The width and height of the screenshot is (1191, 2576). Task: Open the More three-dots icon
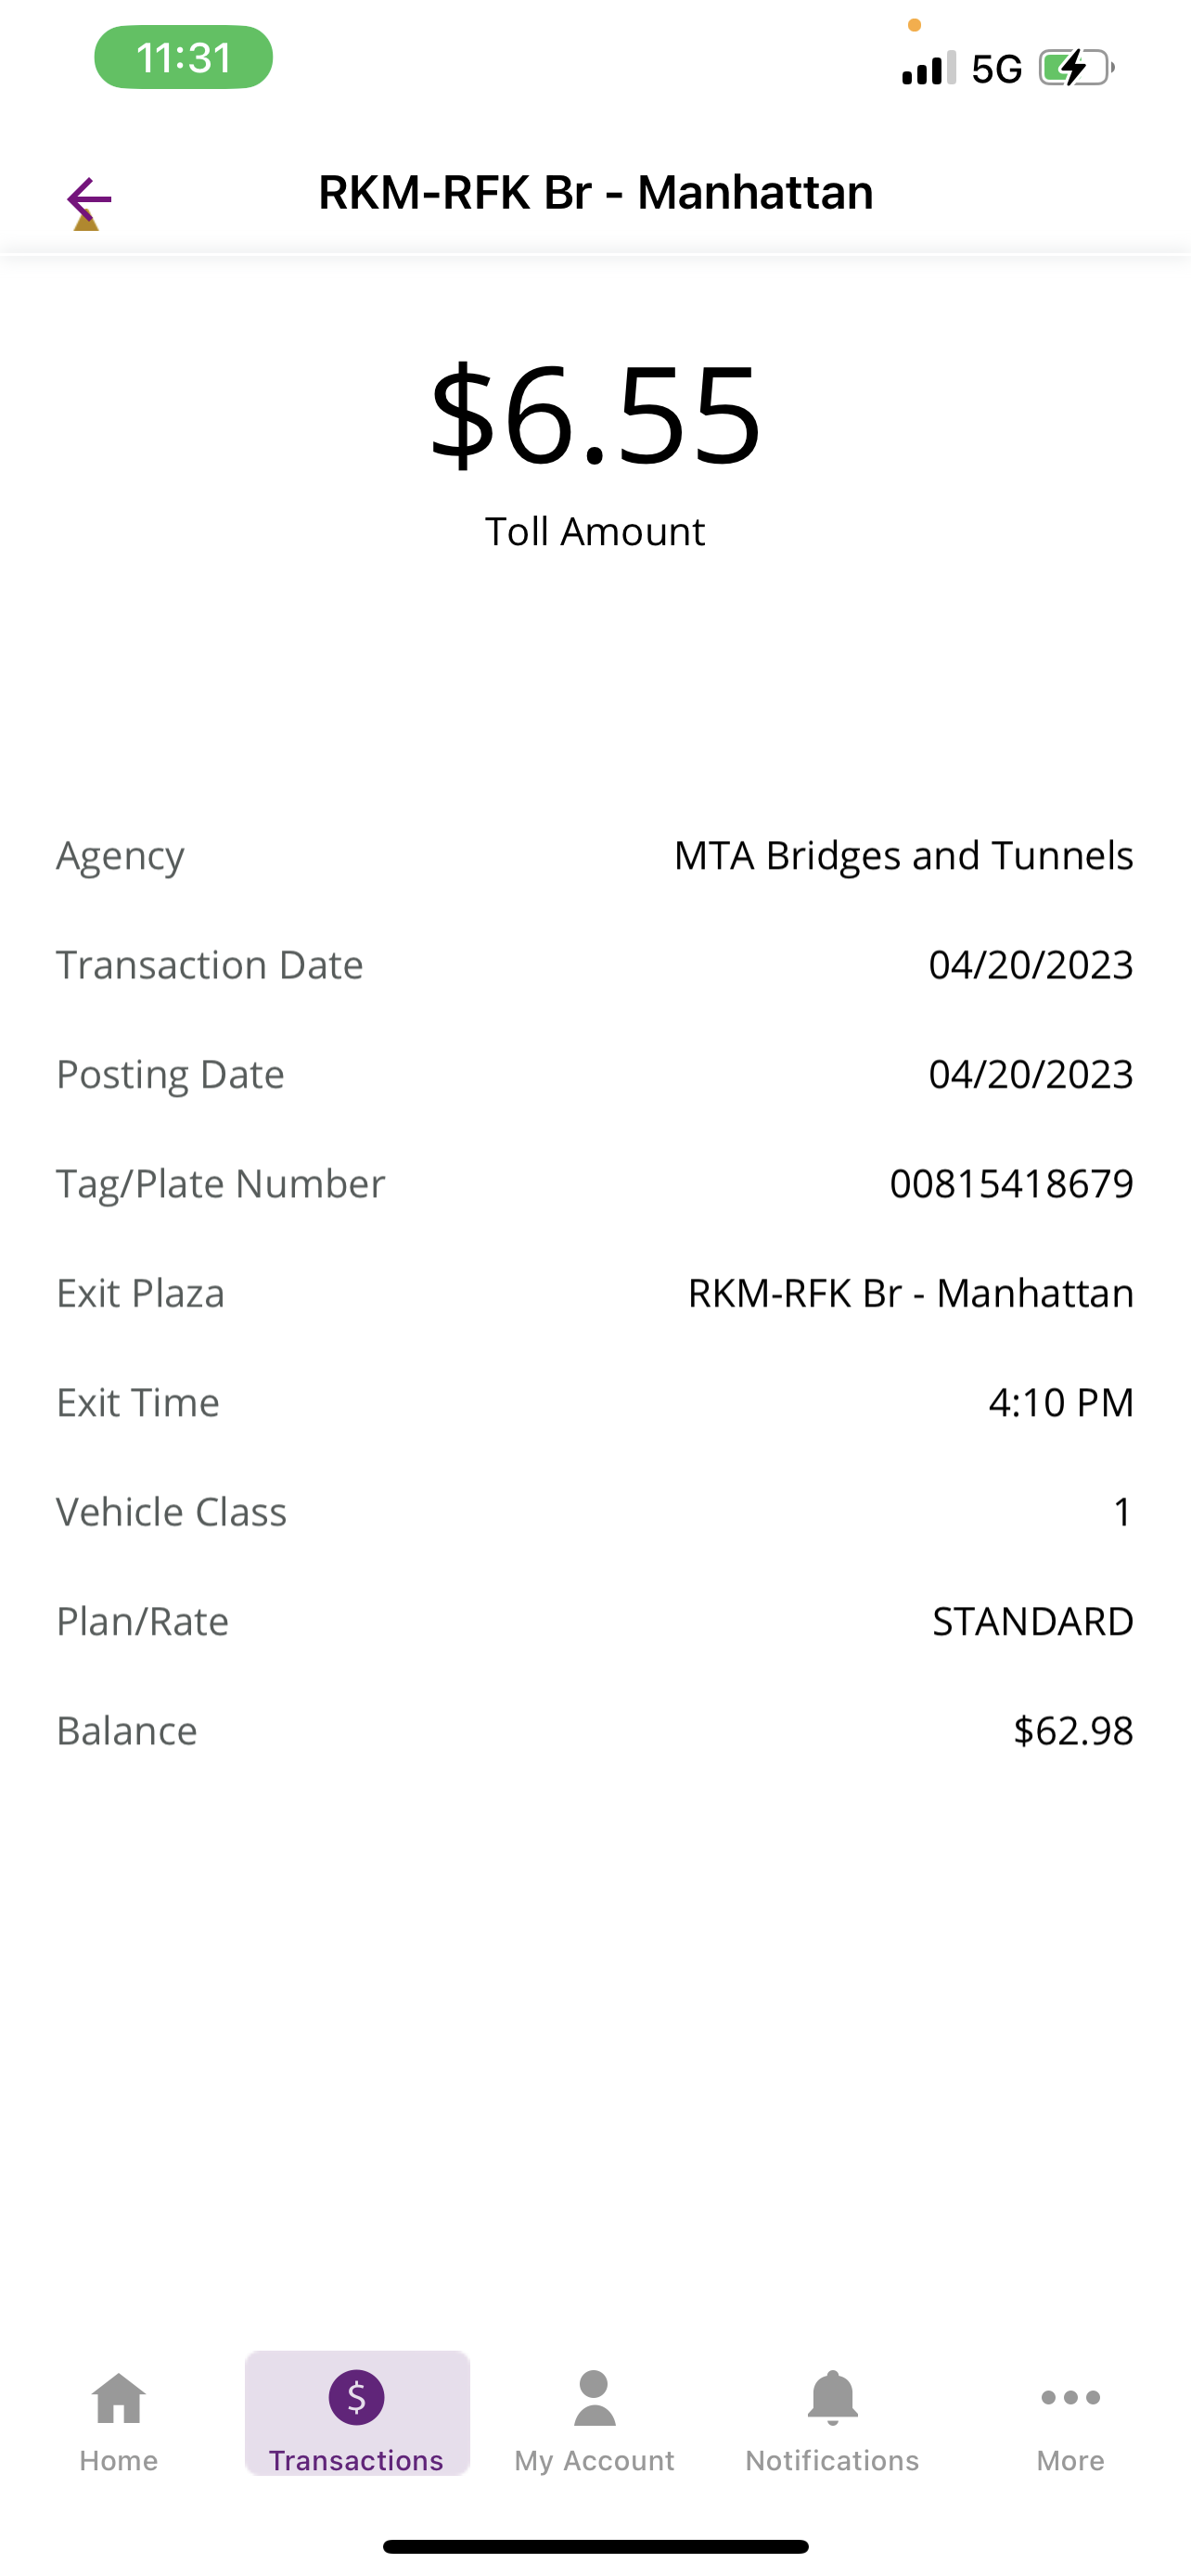pos(1070,2397)
